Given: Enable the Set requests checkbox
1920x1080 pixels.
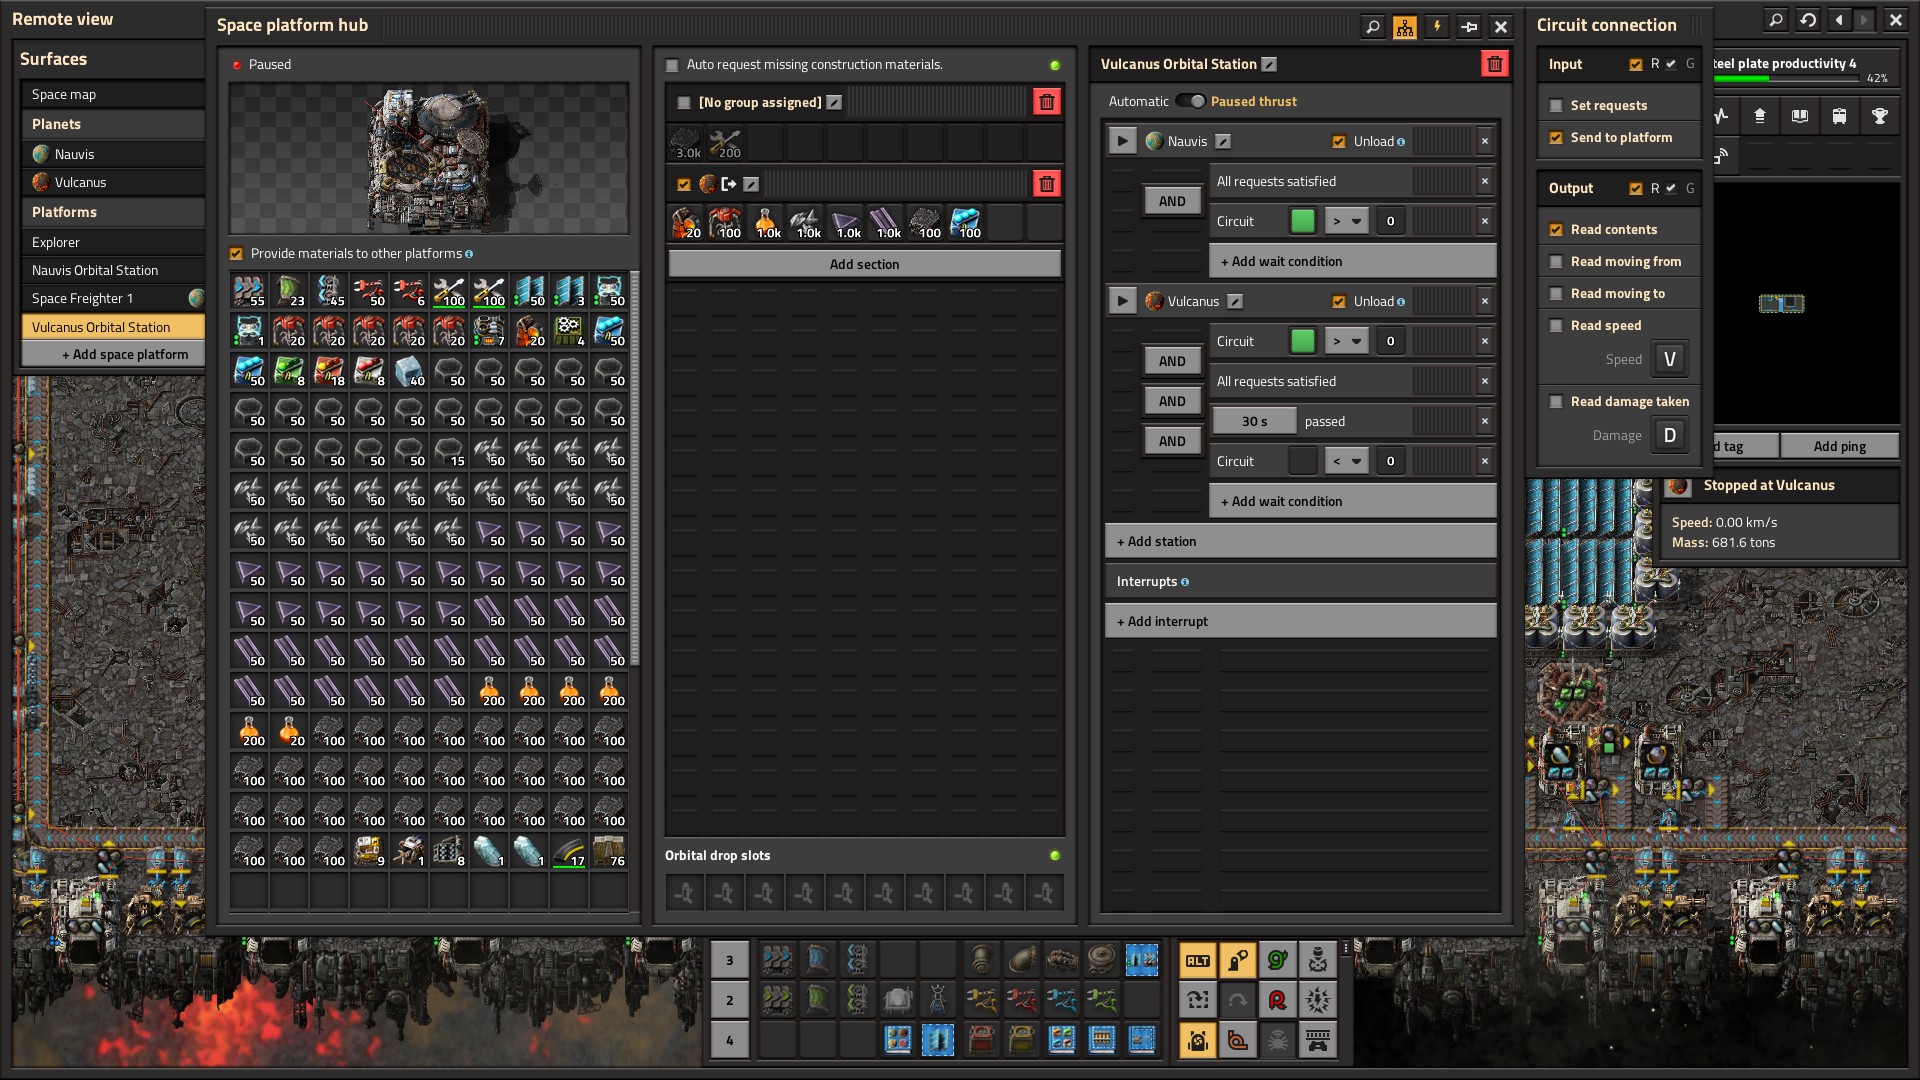Looking at the screenshot, I should pyautogui.click(x=1556, y=106).
